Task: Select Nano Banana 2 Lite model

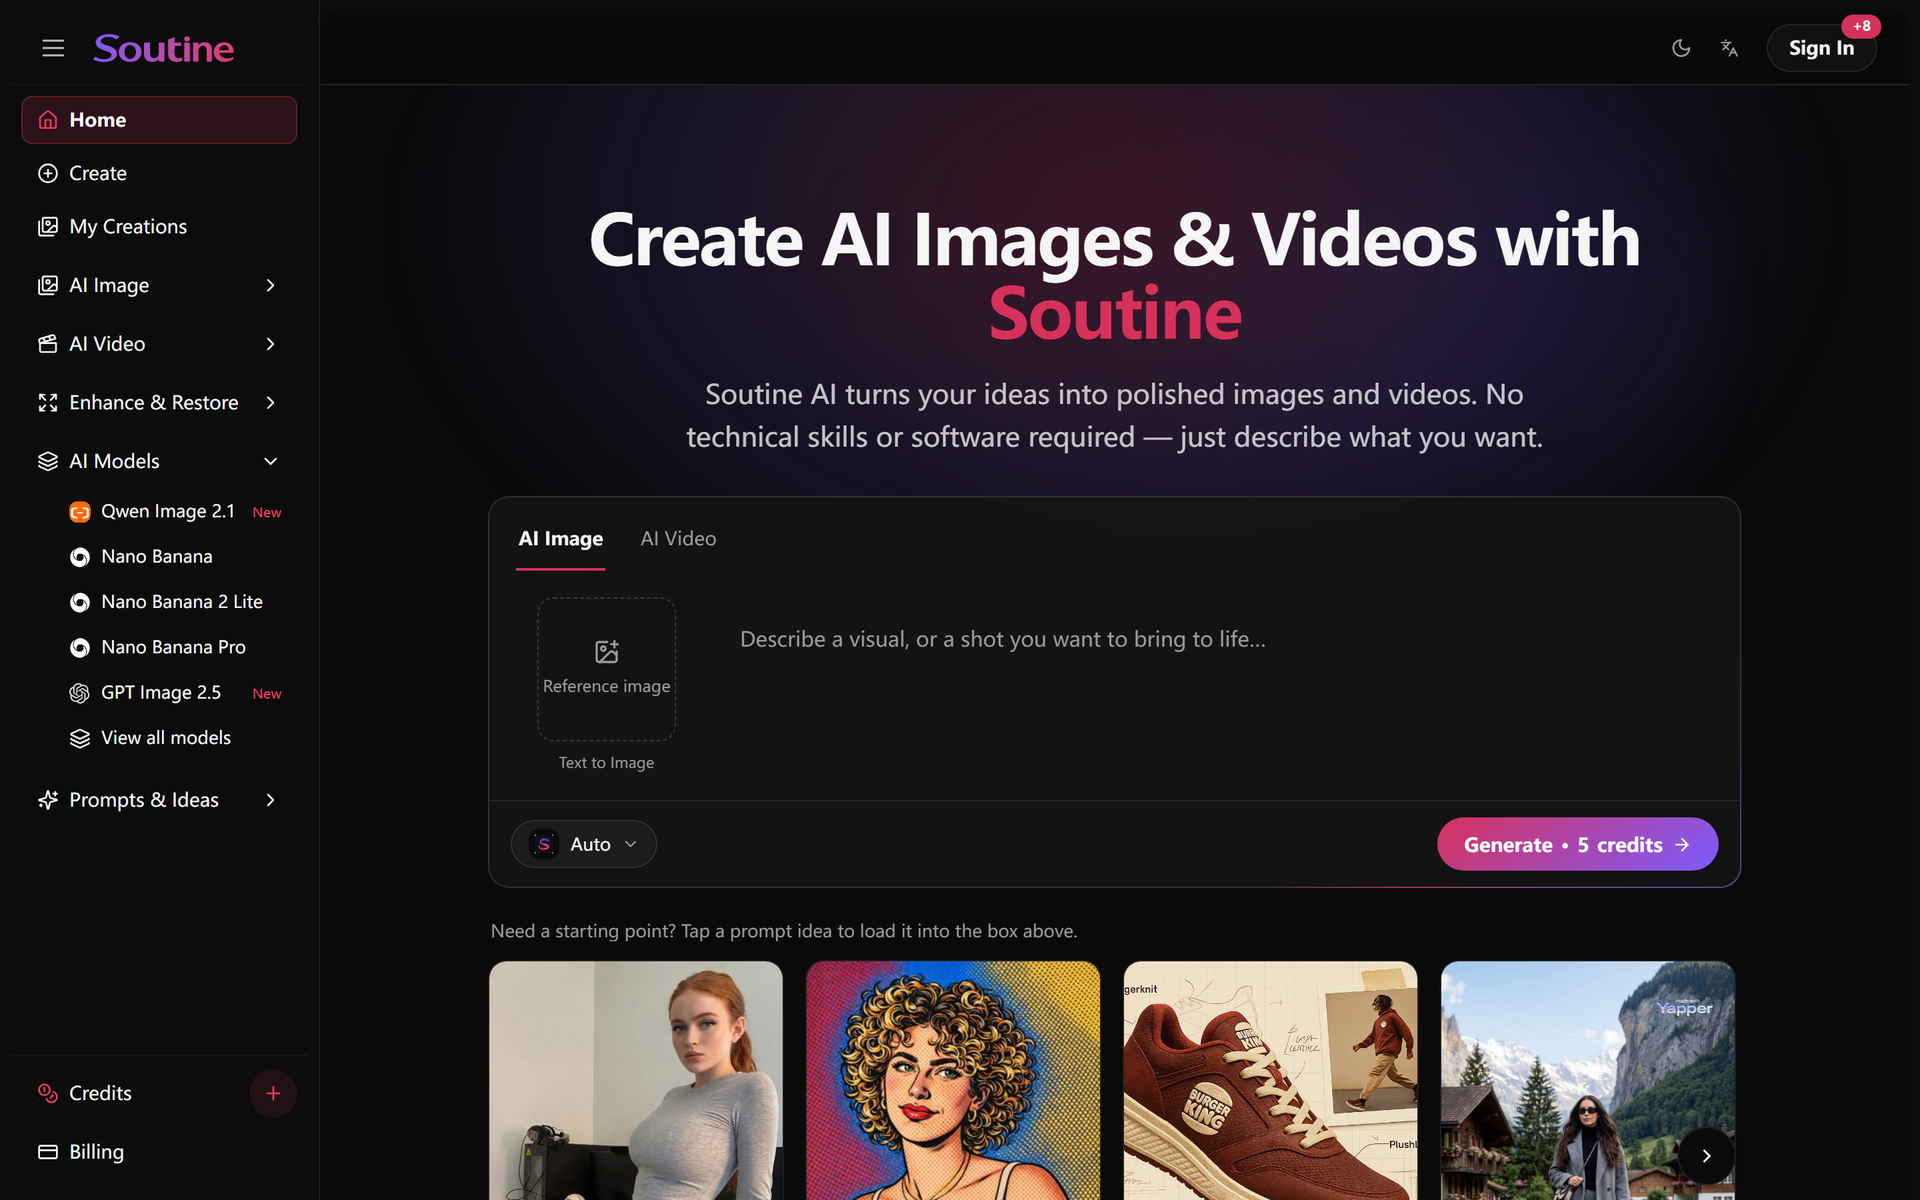Action: [x=175, y=602]
